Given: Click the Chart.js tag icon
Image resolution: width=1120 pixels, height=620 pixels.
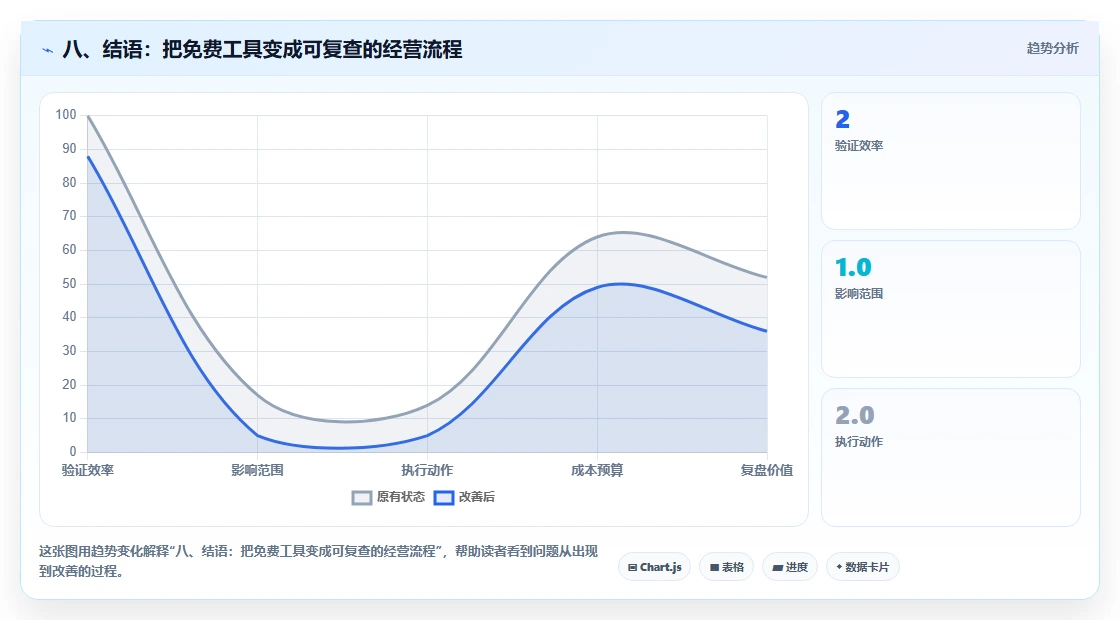Looking at the screenshot, I should [x=632, y=568].
